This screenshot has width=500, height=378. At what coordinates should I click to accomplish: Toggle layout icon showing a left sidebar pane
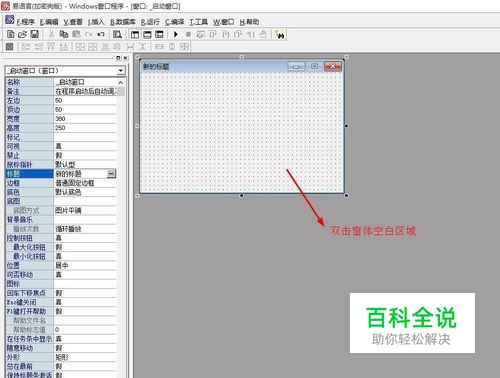(135, 34)
